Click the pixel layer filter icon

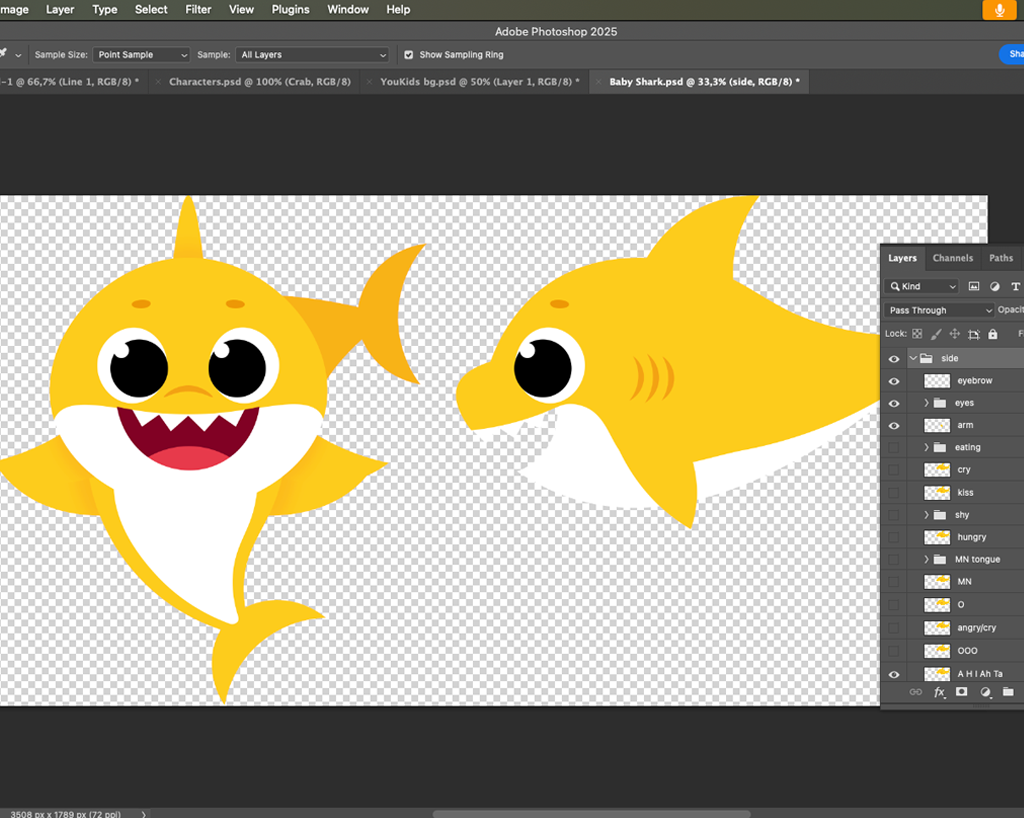974,286
